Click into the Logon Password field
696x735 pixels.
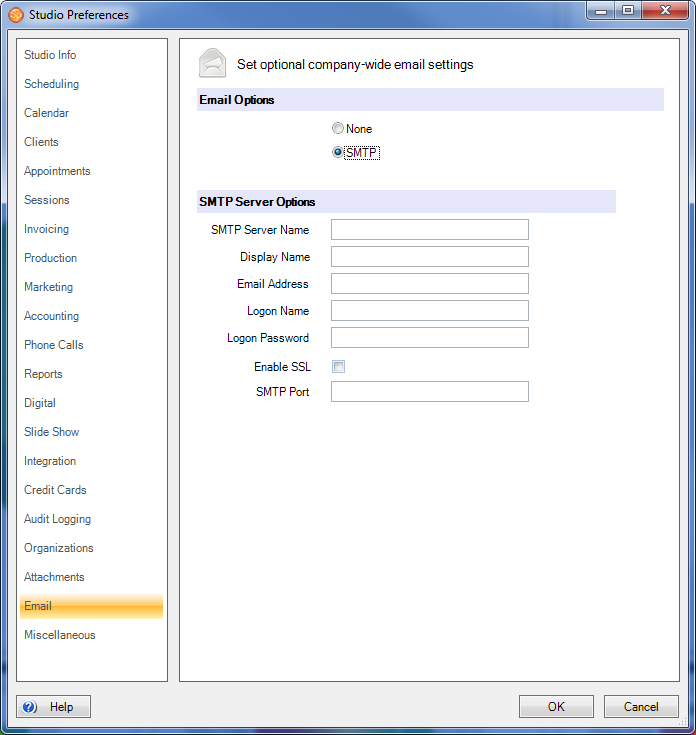429,338
